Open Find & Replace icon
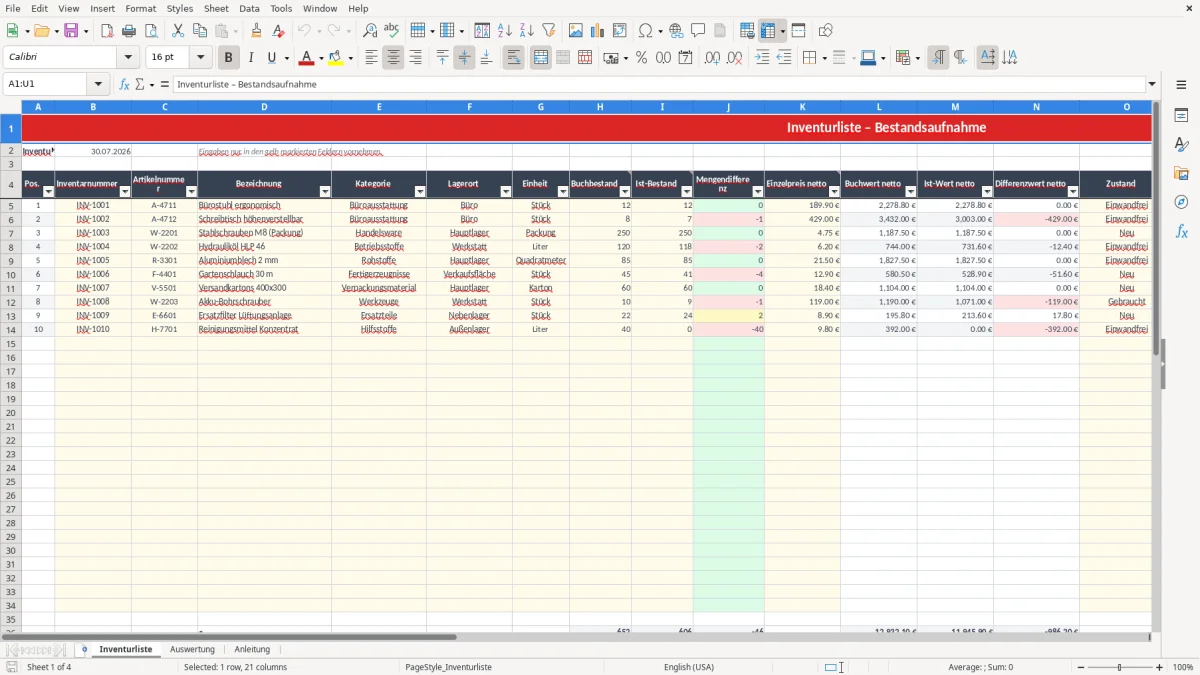This screenshot has width=1200, height=675. (370, 31)
